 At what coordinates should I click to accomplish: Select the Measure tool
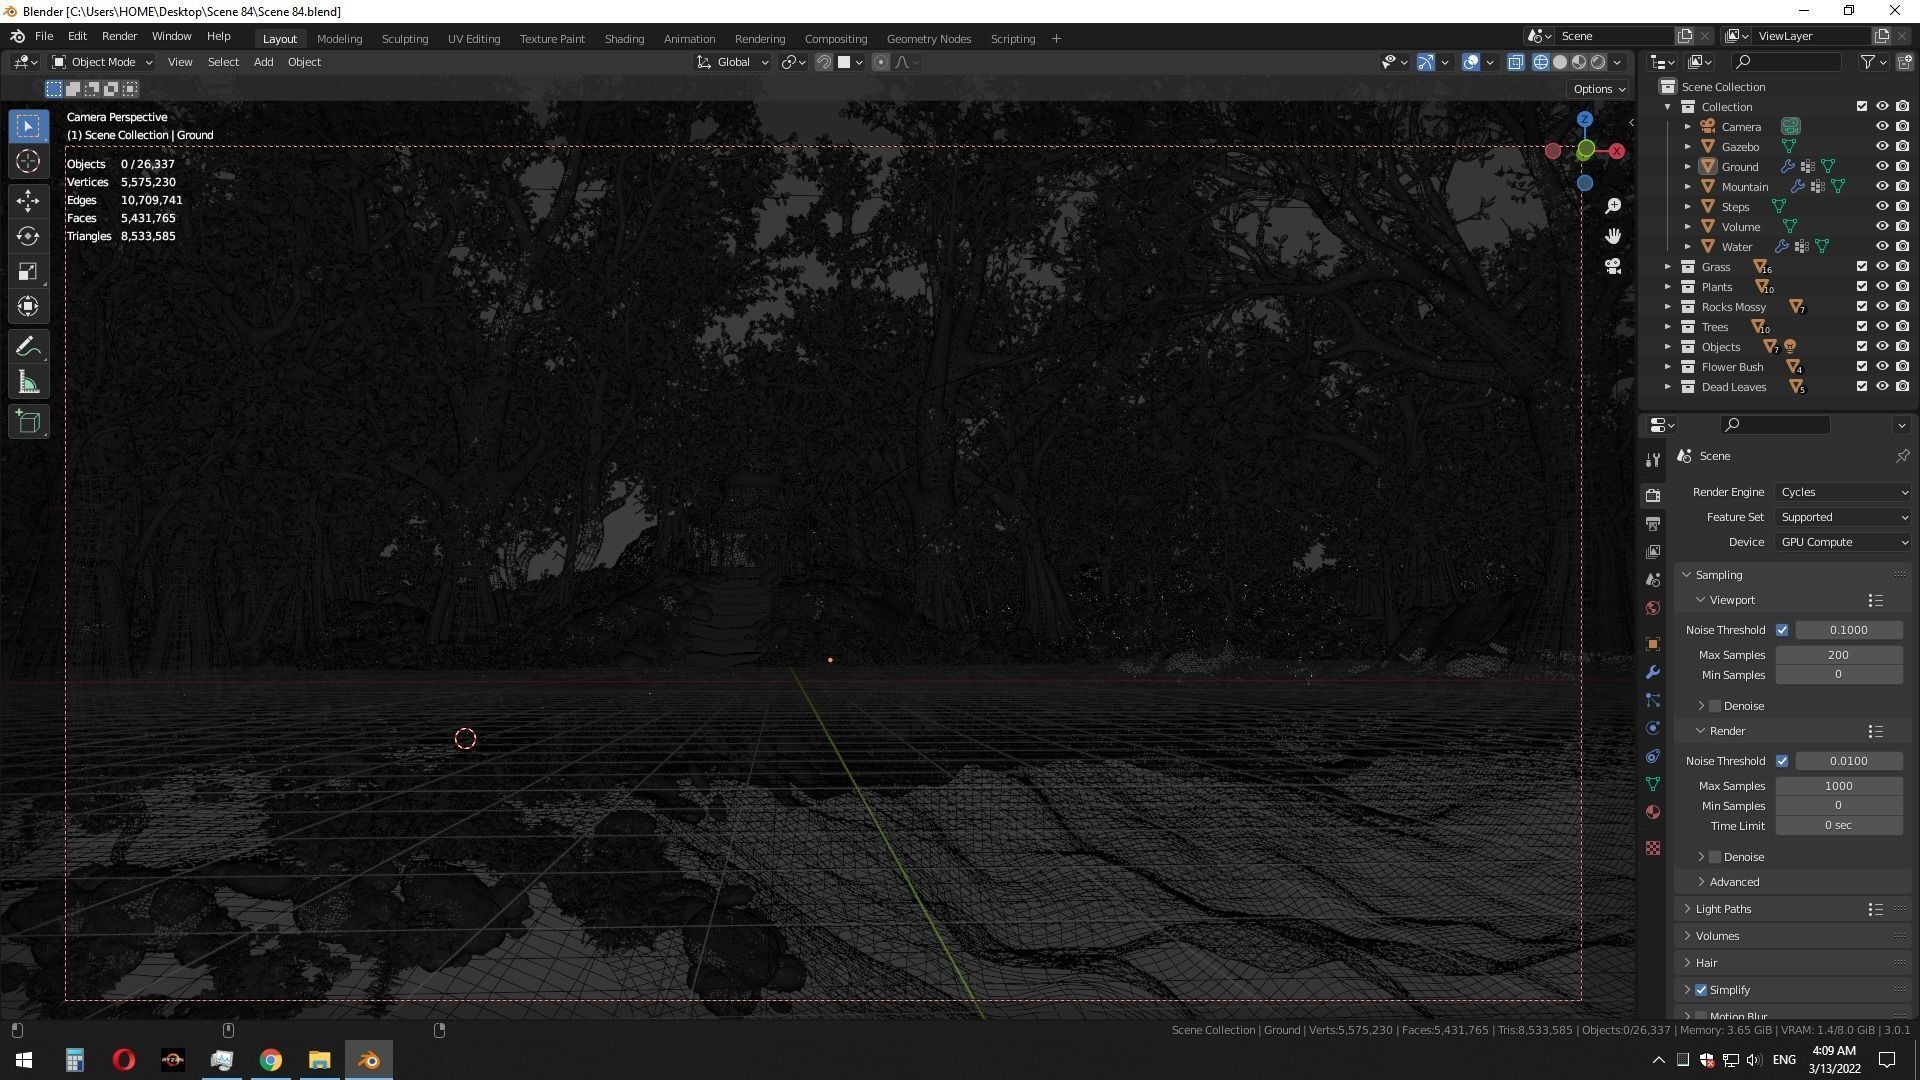point(28,384)
